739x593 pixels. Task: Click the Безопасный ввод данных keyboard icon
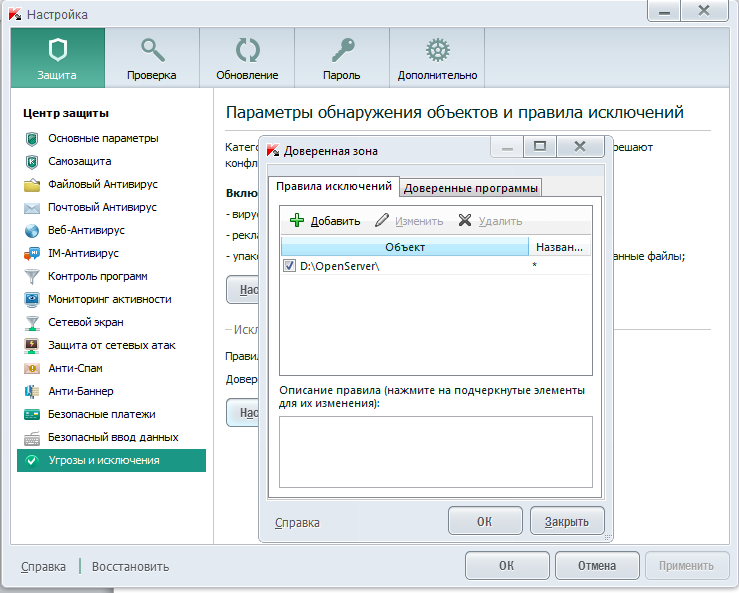(32, 438)
